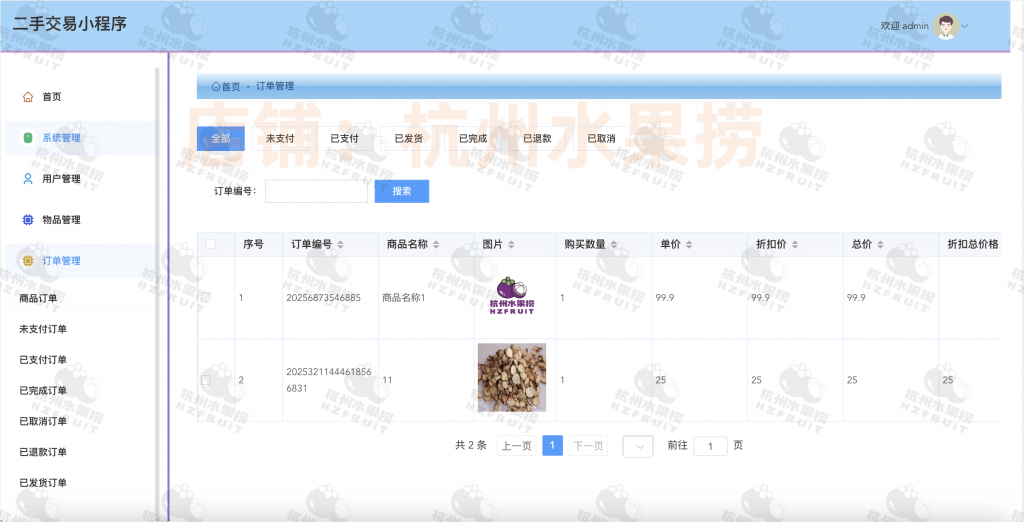This screenshot has height=522, width=1024.
Task: Expand 用户管理 sidebar menu
Action: click(x=82, y=179)
